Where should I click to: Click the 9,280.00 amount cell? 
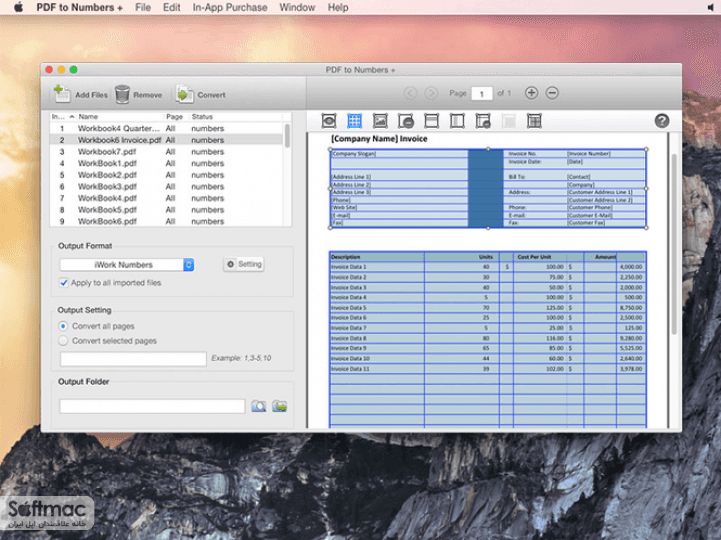click(631, 338)
